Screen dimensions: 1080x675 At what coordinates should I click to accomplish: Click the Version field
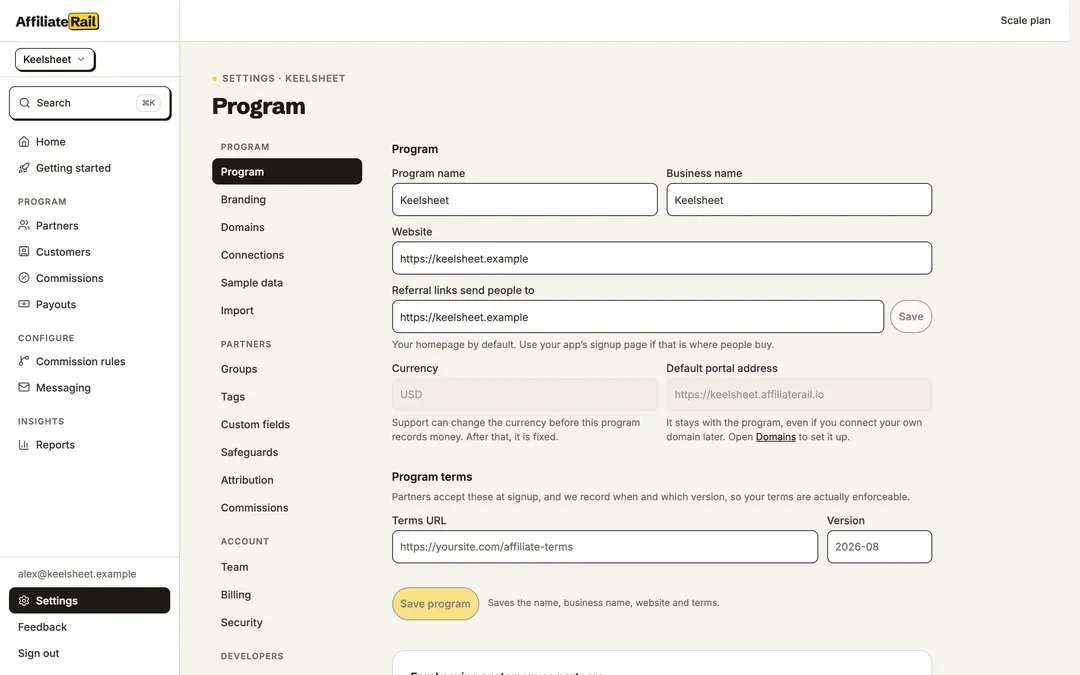pos(880,547)
